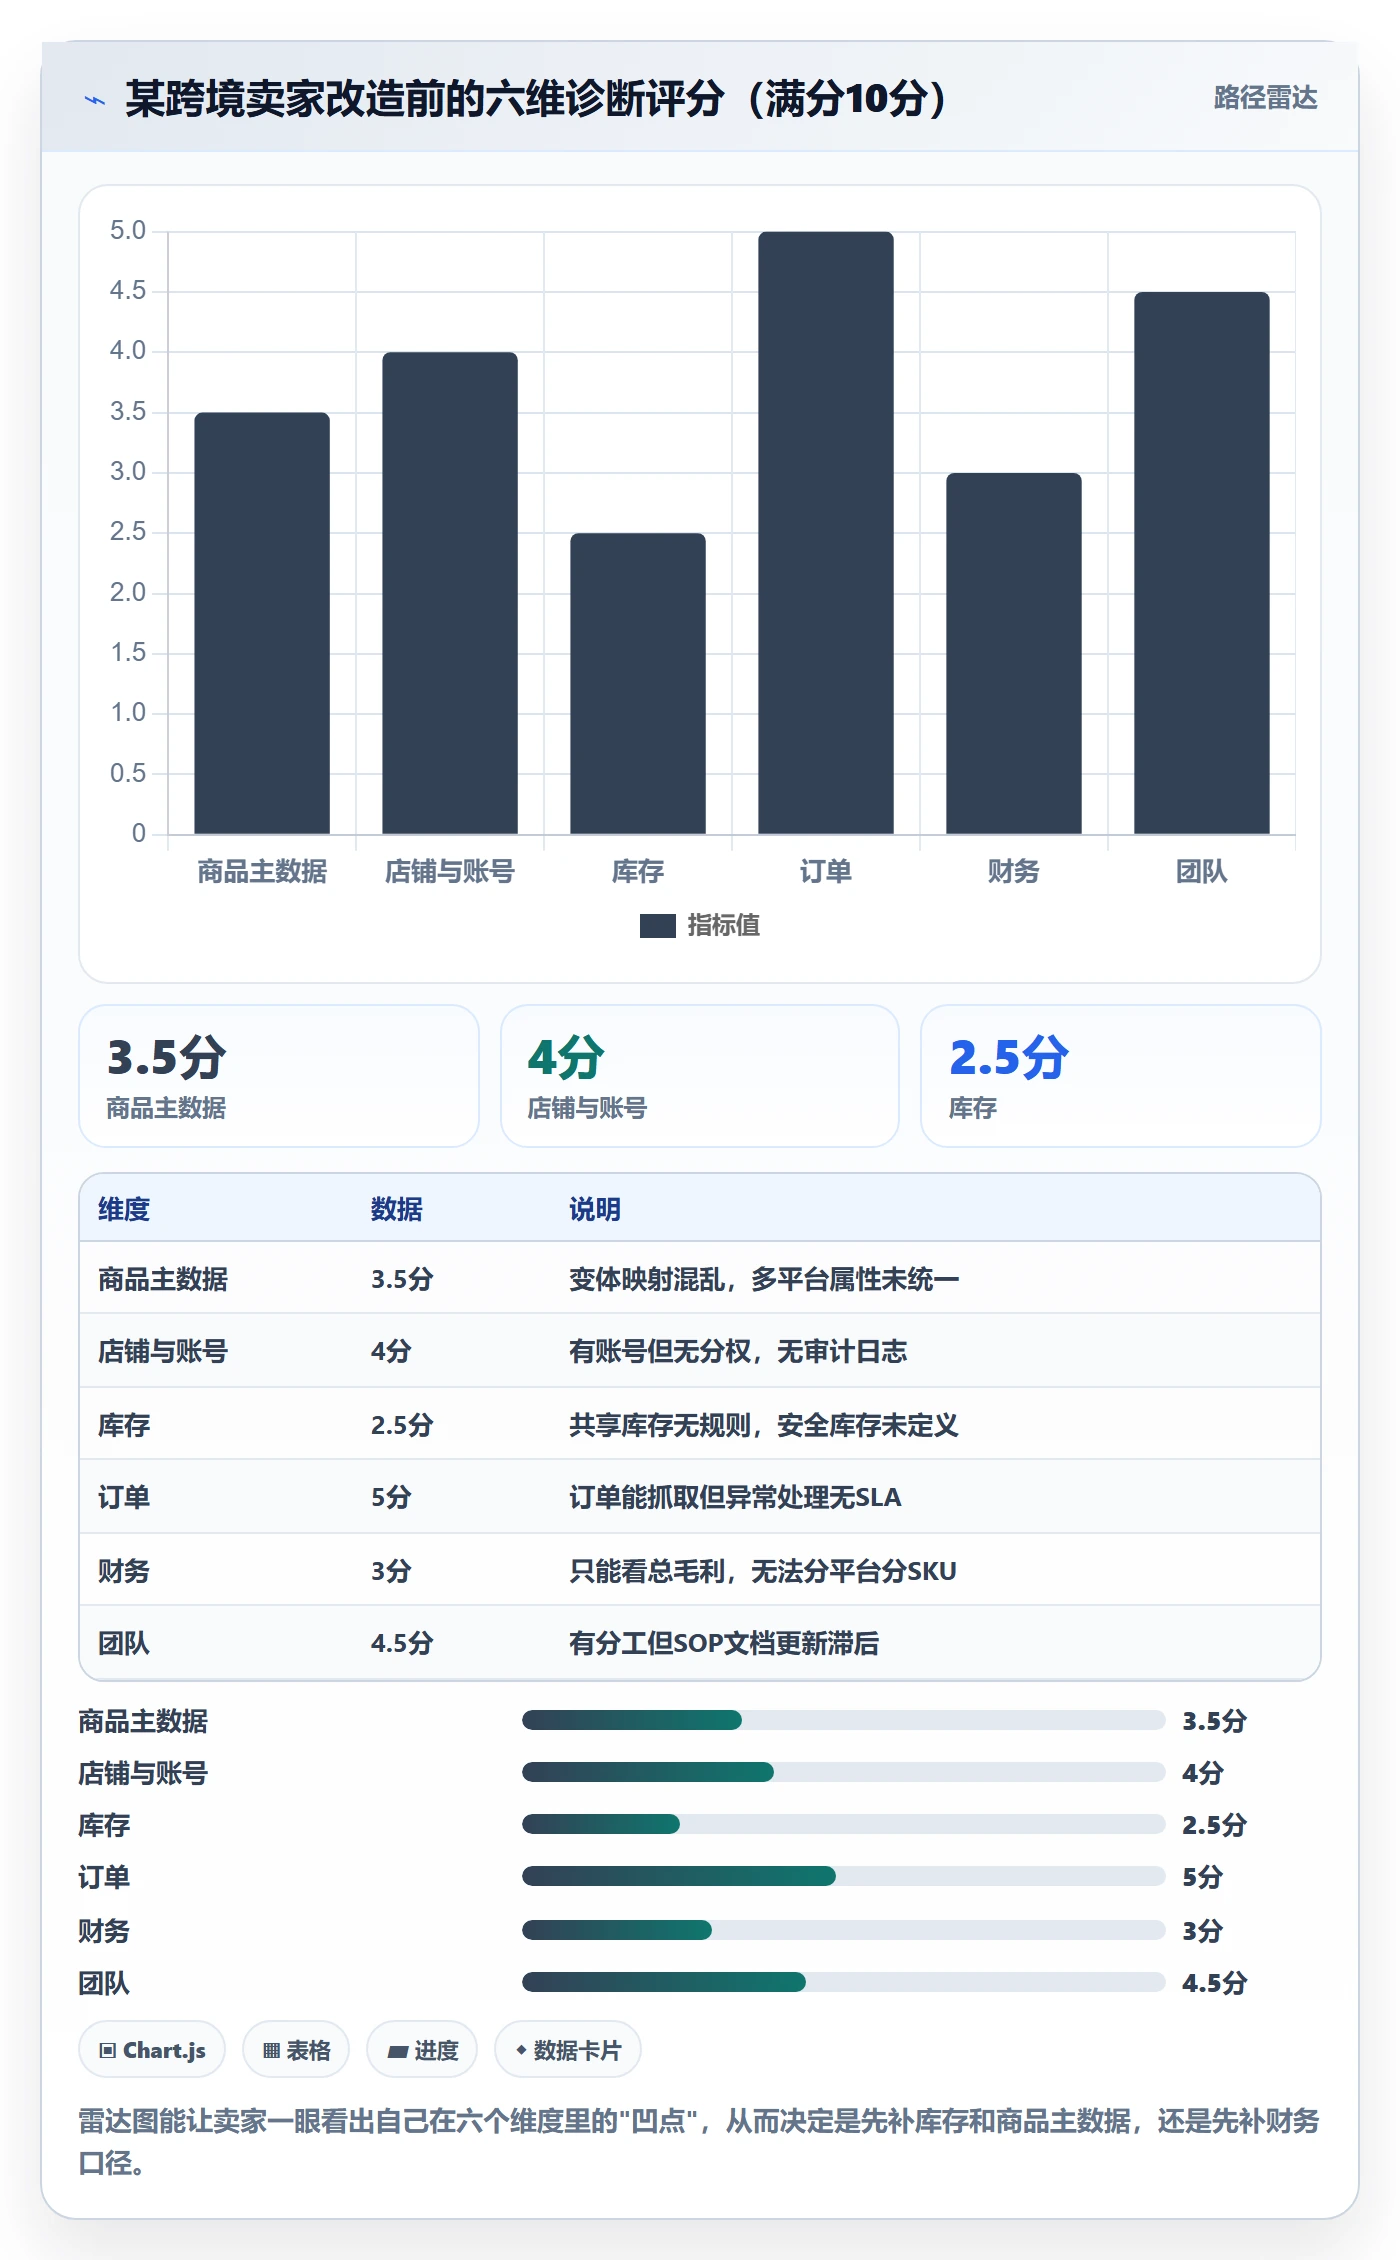Screen dimensions: 1400x2260
Task: Click the 4.5分 value in 团队 table row
Action: pyautogui.click(x=402, y=1643)
